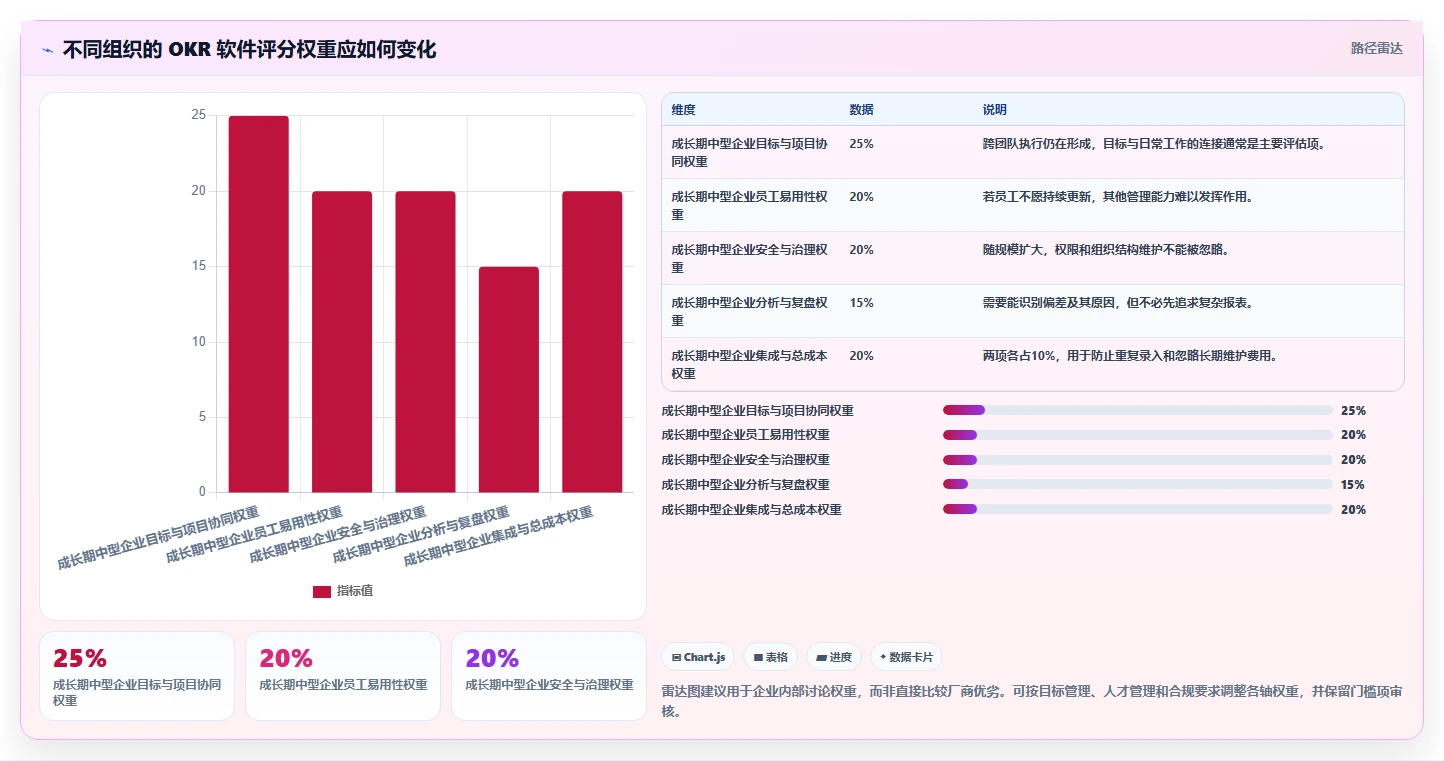
Task: Open the 25% 目标与项目协同权重 stat card
Action: tap(137, 676)
